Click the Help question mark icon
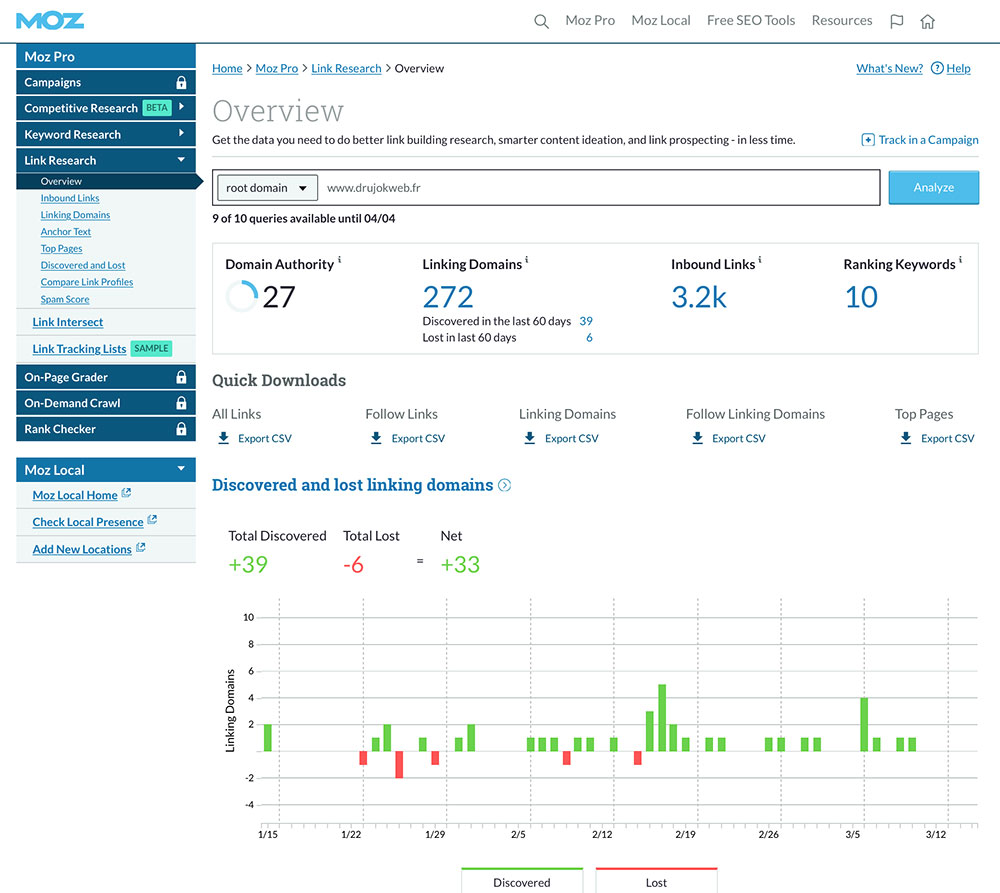The height and width of the screenshot is (893, 1000). [x=937, y=68]
